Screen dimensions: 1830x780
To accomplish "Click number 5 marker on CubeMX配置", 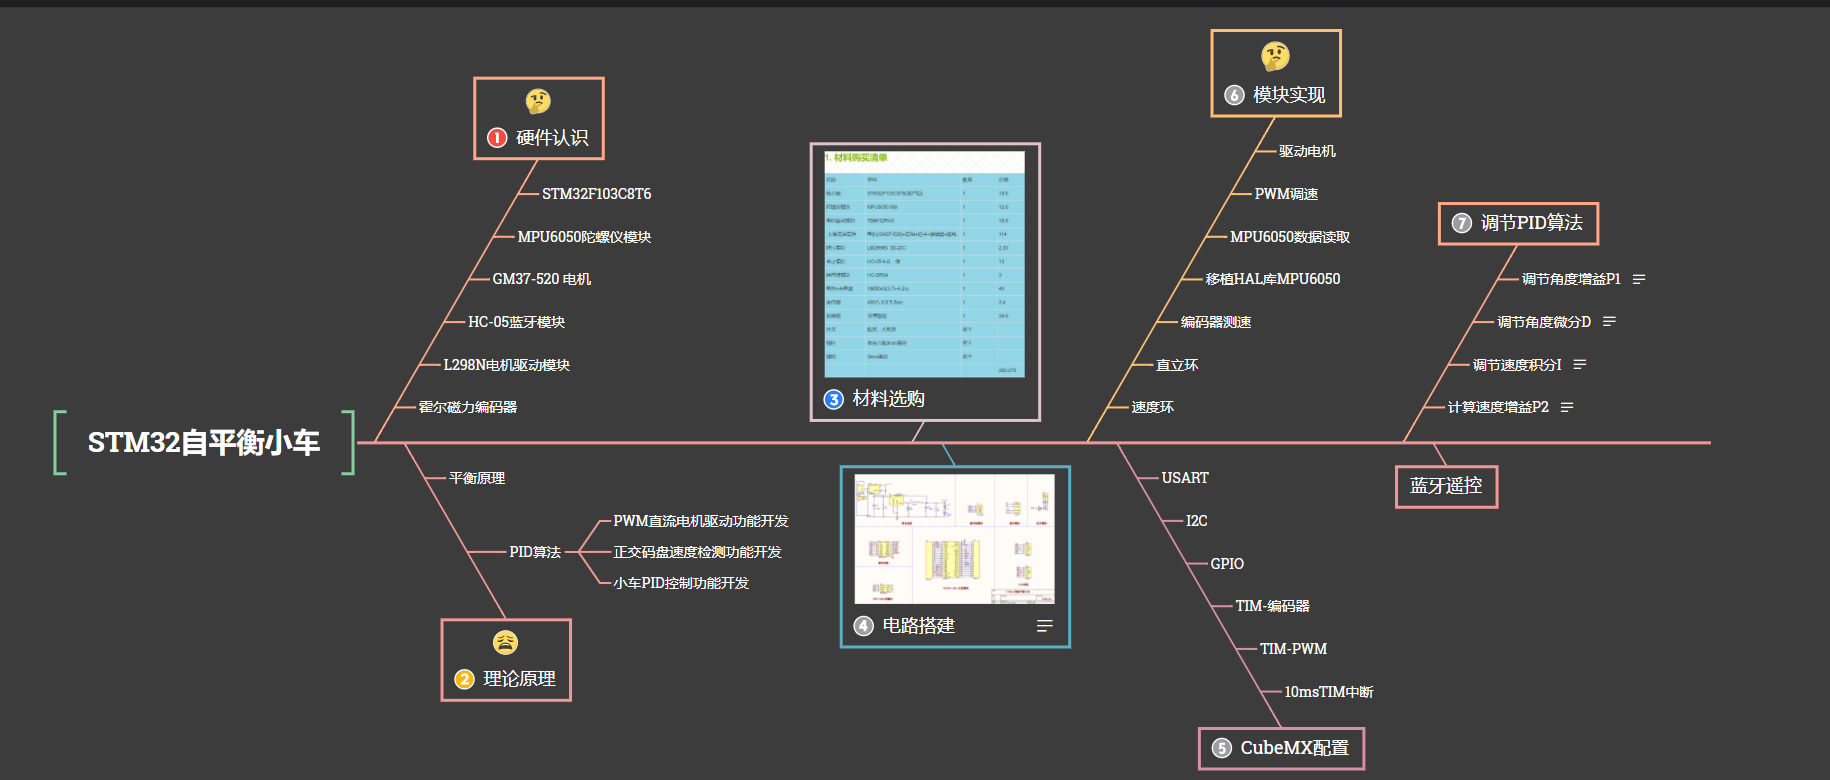I will click(x=1221, y=748).
